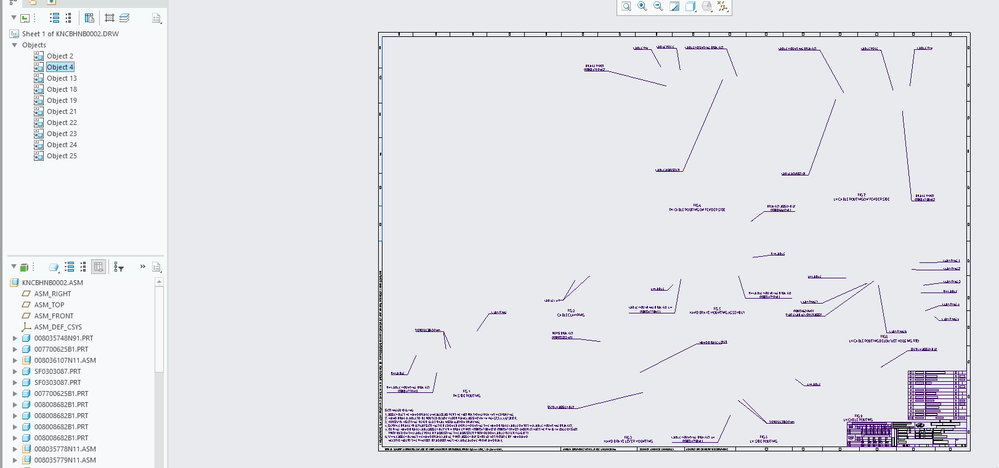The height and width of the screenshot is (468, 999).
Task: Click Expand All icon in drawing tree toolbar
Action: [x=54, y=18]
